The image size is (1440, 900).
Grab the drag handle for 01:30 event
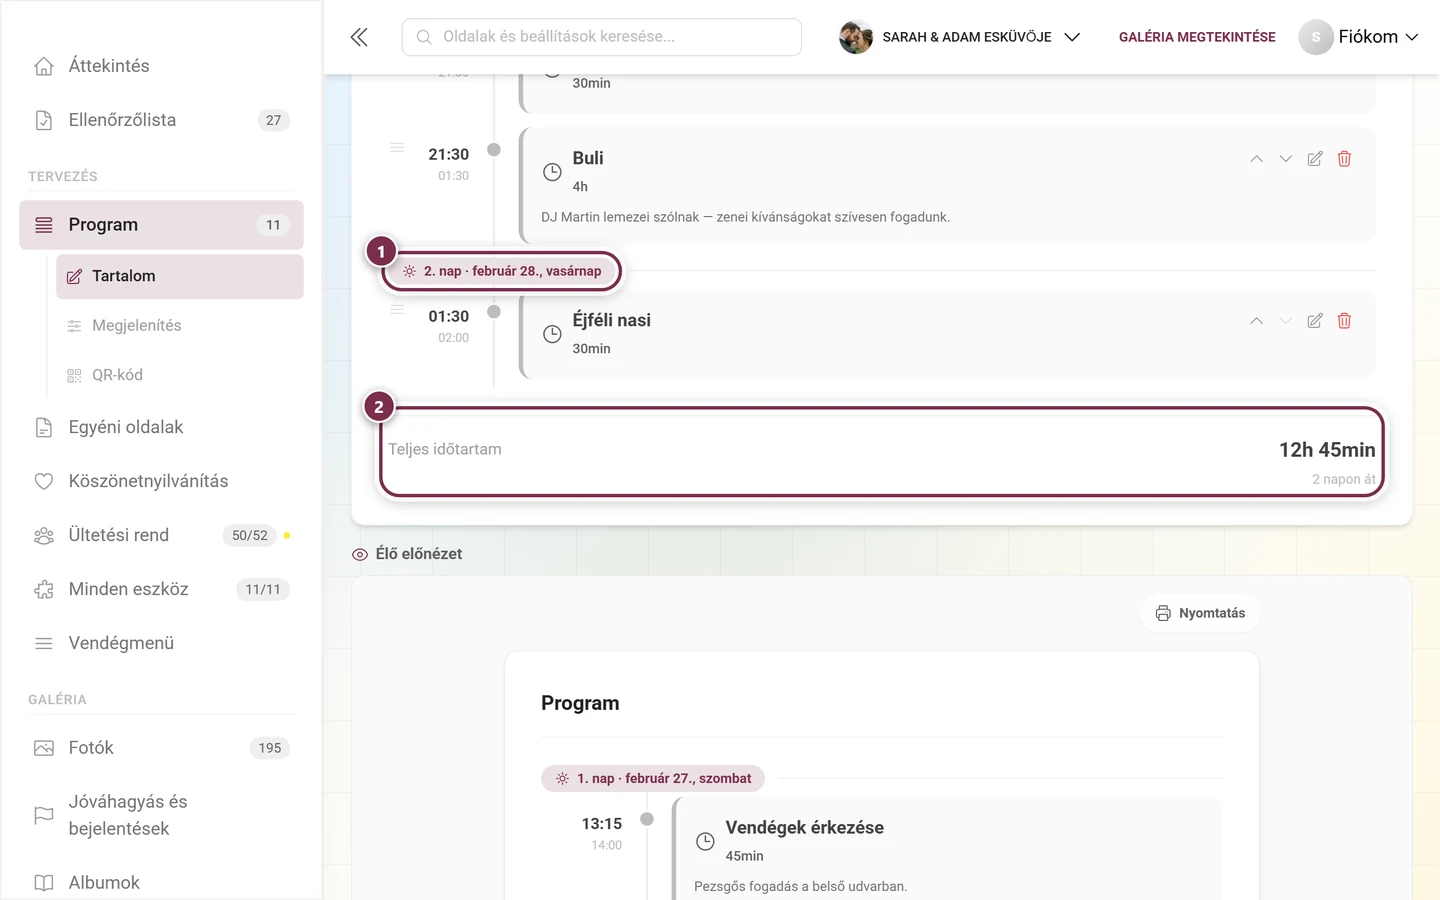(397, 310)
